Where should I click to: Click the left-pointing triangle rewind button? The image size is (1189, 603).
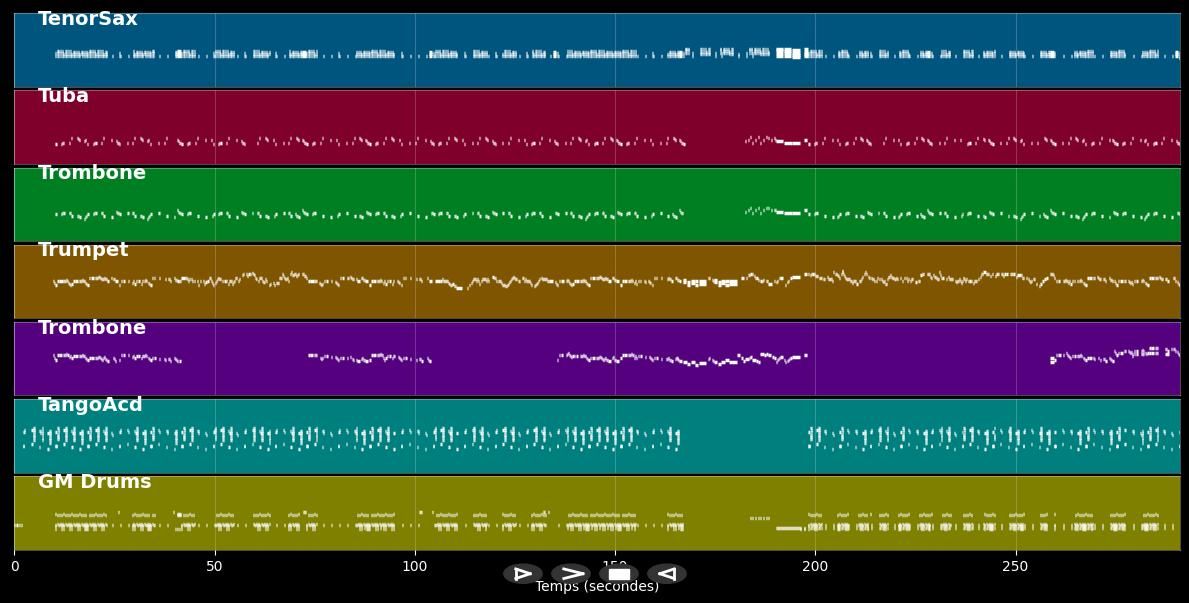[667, 574]
